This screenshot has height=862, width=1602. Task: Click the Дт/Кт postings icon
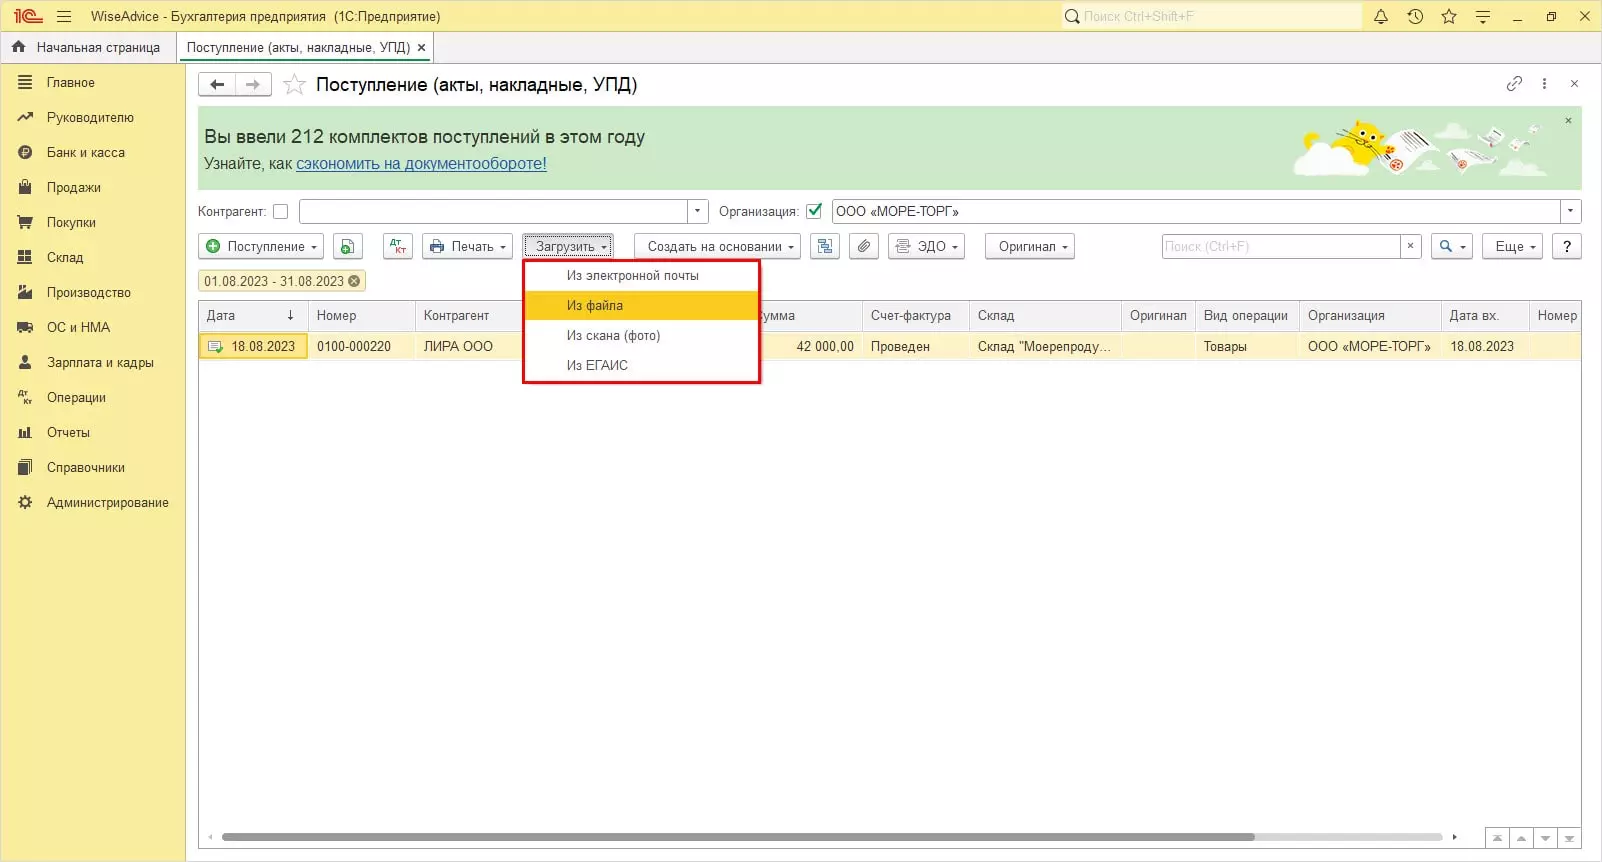397,247
